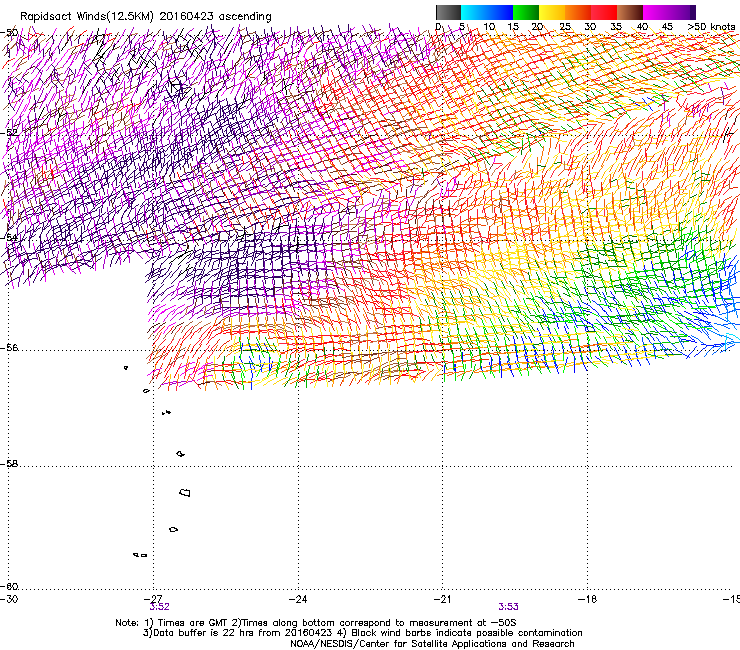Click the green 15-20 knots legend segment

(x=526, y=12)
